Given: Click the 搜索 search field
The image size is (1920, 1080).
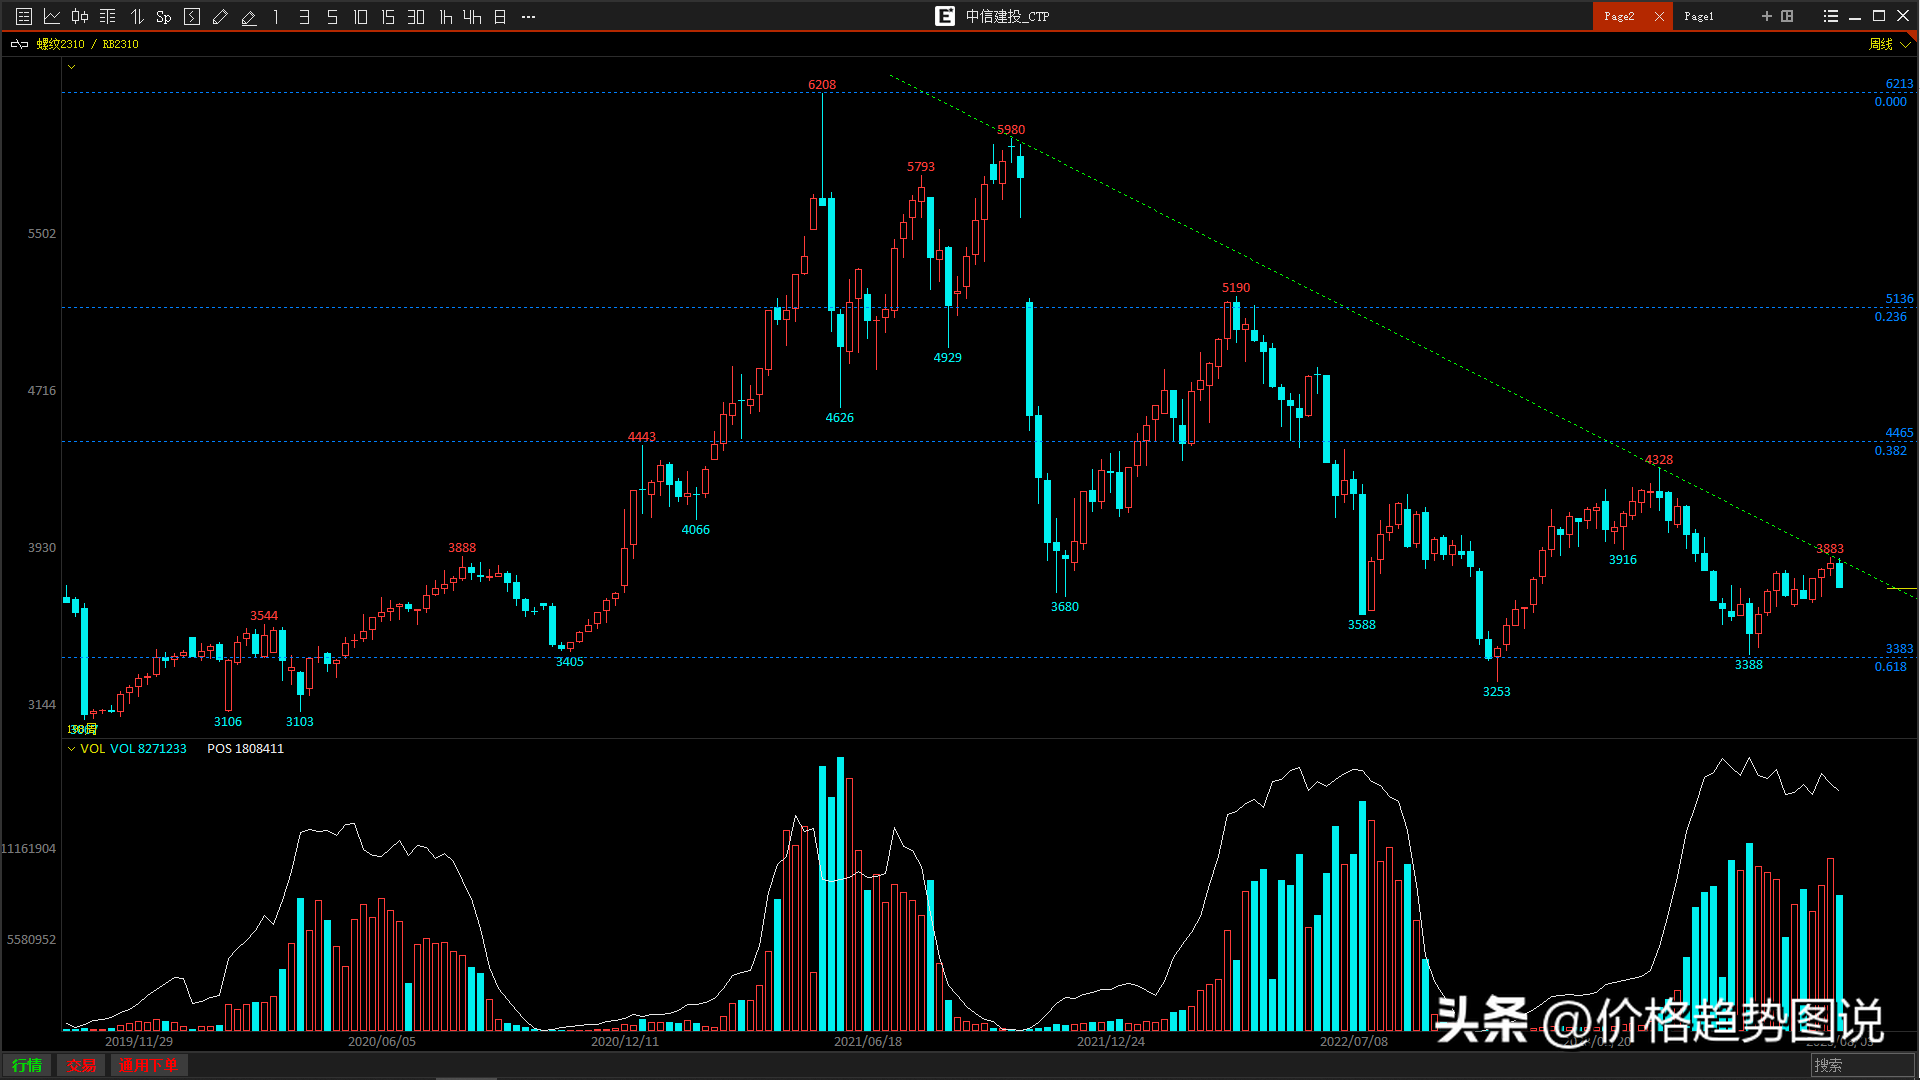Looking at the screenshot, I should coord(1860,1065).
